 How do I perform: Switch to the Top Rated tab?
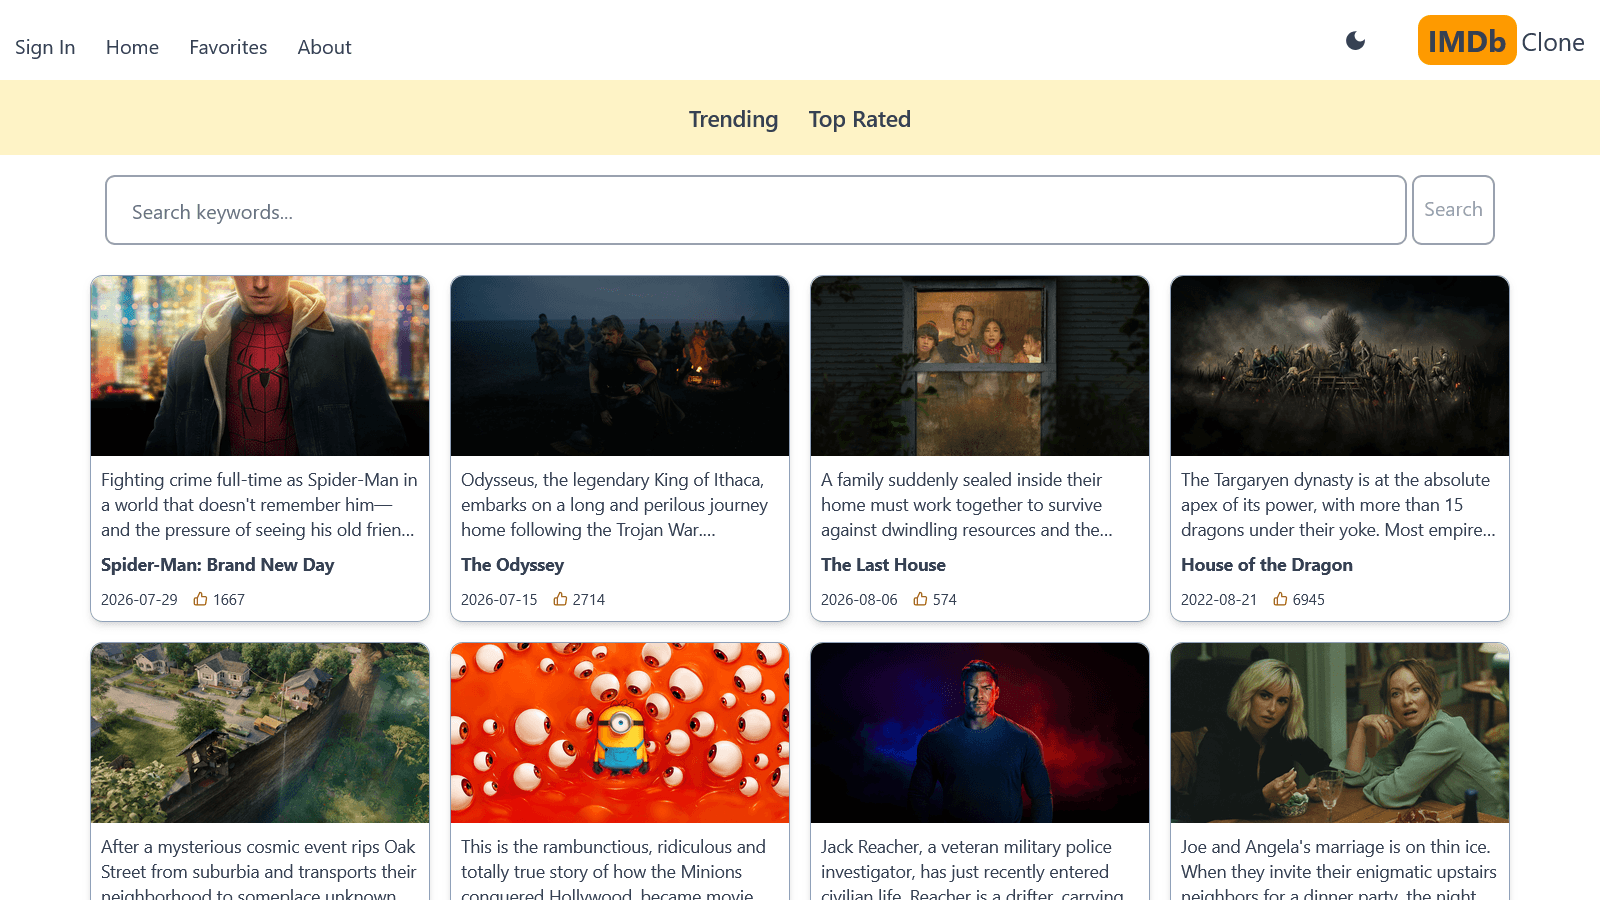[x=859, y=119]
